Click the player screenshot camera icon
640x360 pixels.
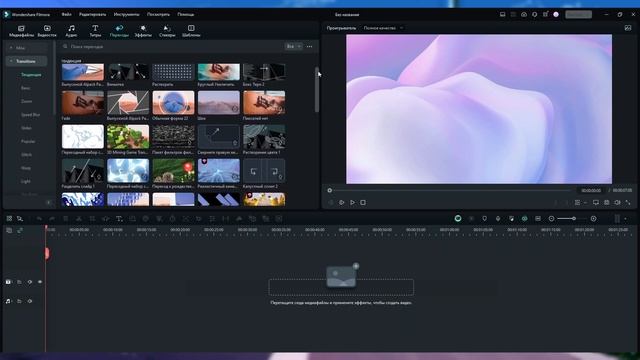[607, 202]
